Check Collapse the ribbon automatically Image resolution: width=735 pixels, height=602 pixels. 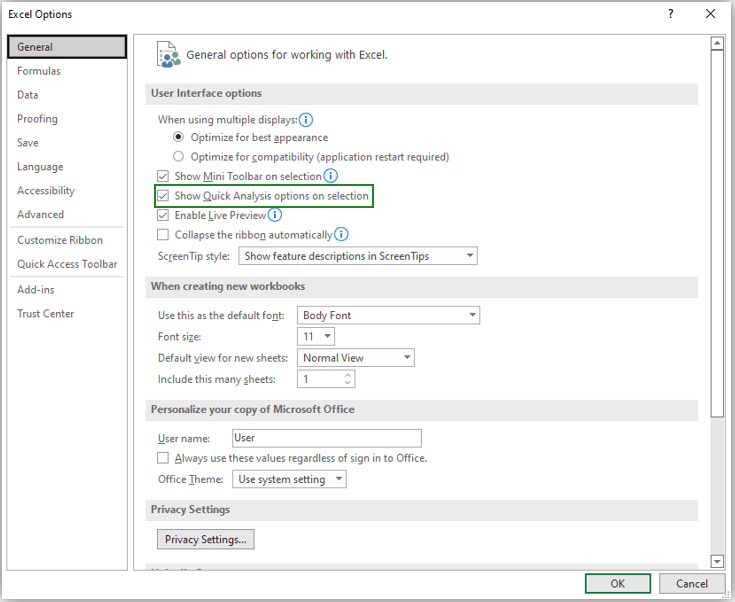pyautogui.click(x=163, y=234)
